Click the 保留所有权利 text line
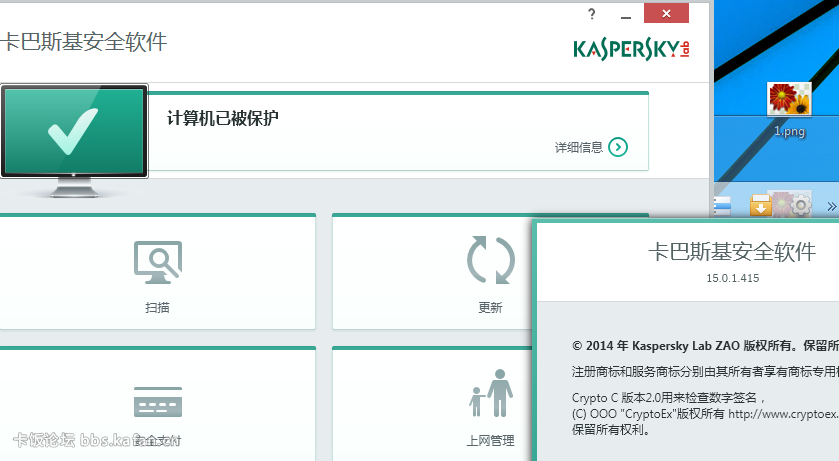This screenshot has height=461, width=839. pos(611,429)
